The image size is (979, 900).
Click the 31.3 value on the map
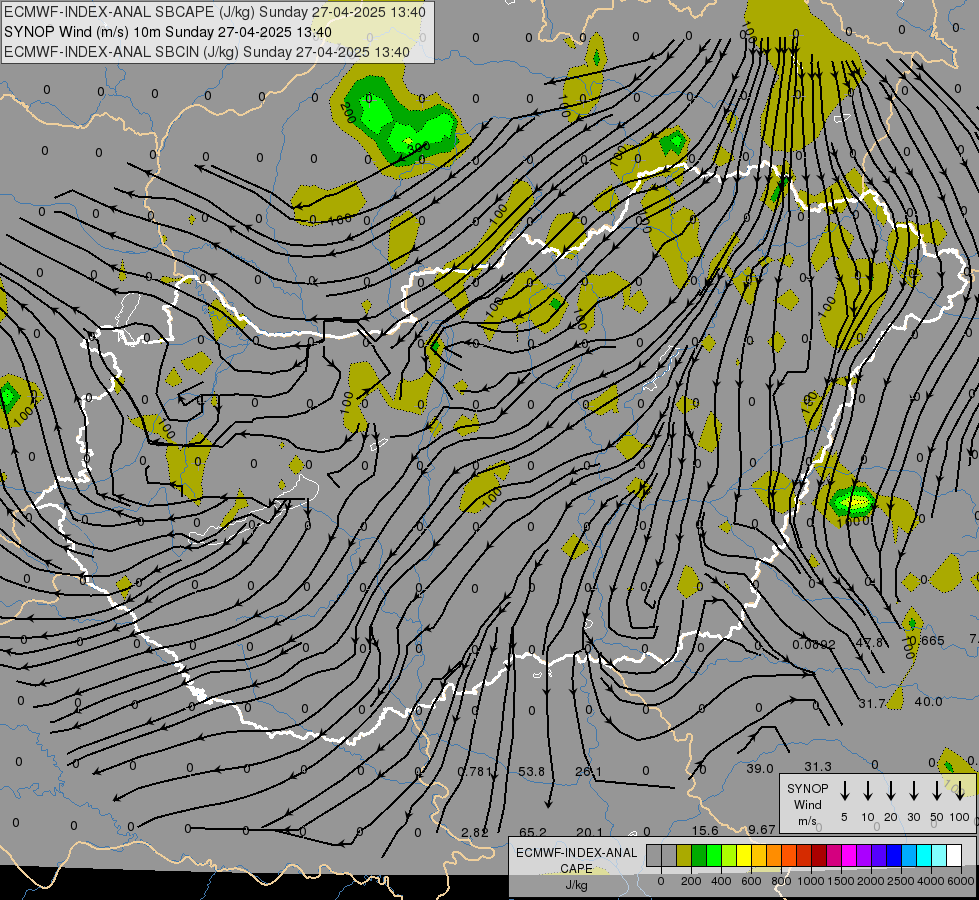point(817,766)
